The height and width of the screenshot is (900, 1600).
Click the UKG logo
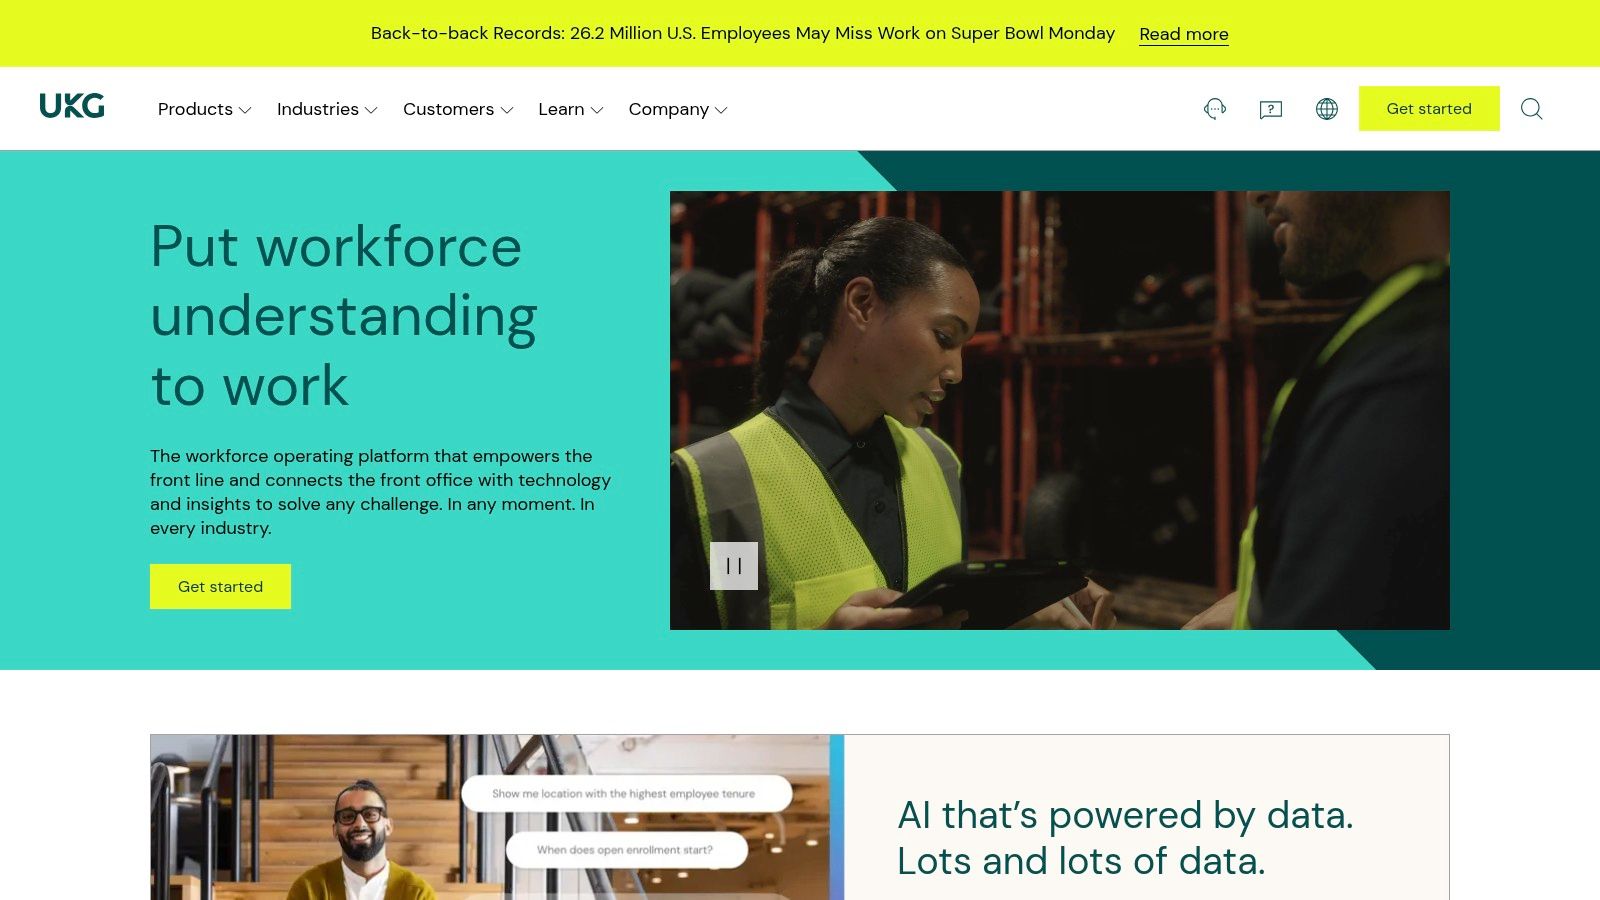(x=72, y=106)
